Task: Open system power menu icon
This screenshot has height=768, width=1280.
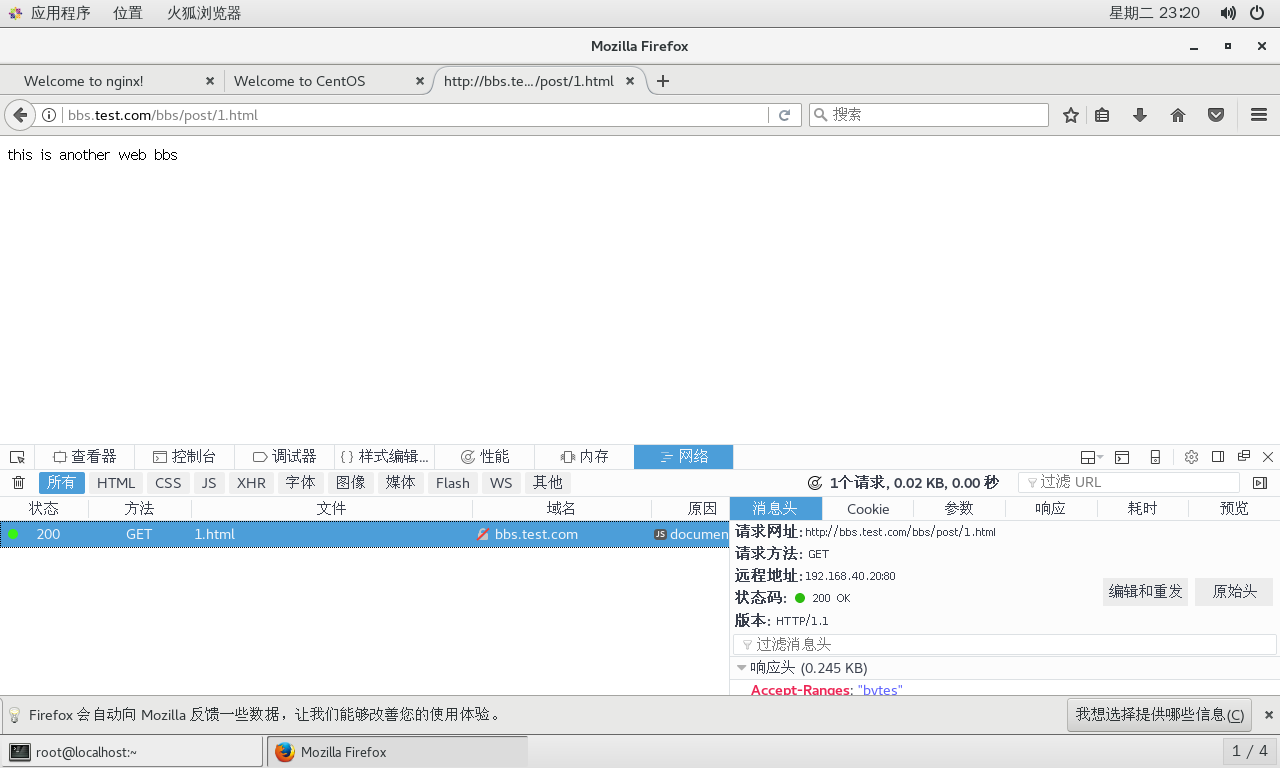Action: pos(1258,13)
